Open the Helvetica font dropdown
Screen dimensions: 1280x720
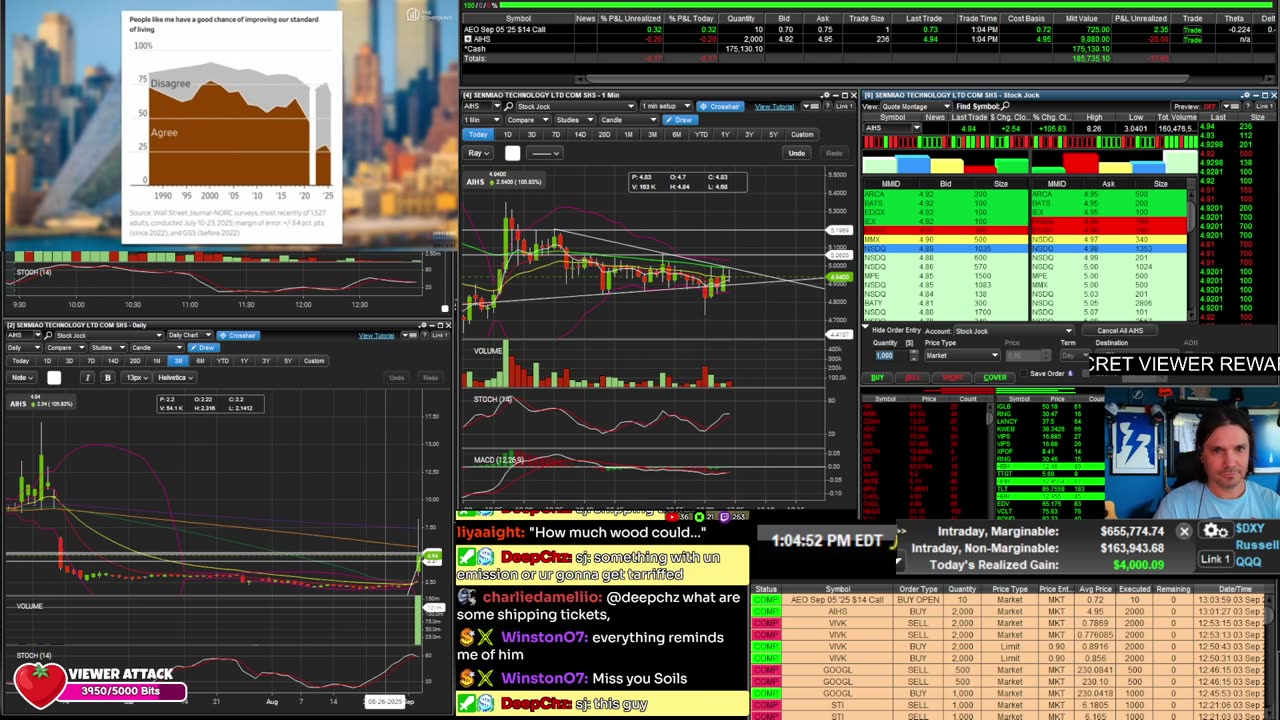pyautogui.click(x=175, y=377)
